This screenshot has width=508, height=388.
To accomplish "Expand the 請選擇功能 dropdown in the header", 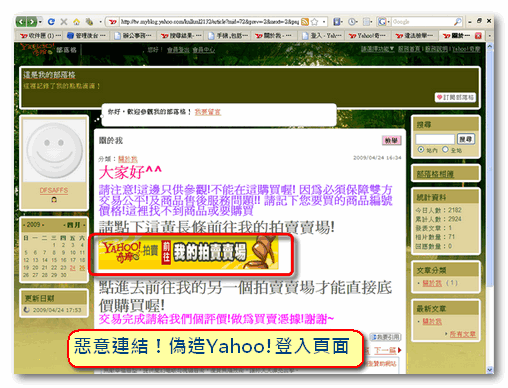I will point(378,49).
